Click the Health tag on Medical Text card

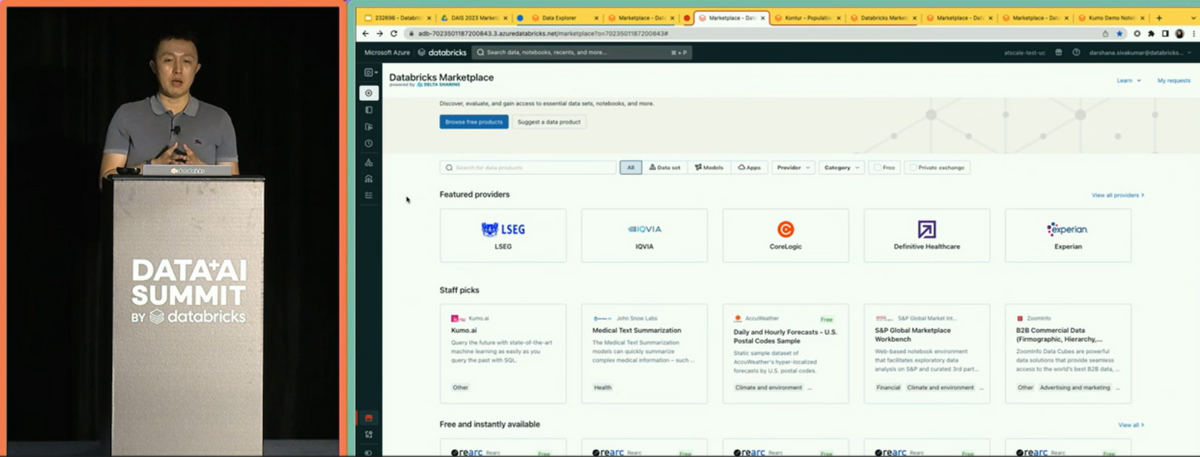[x=603, y=387]
